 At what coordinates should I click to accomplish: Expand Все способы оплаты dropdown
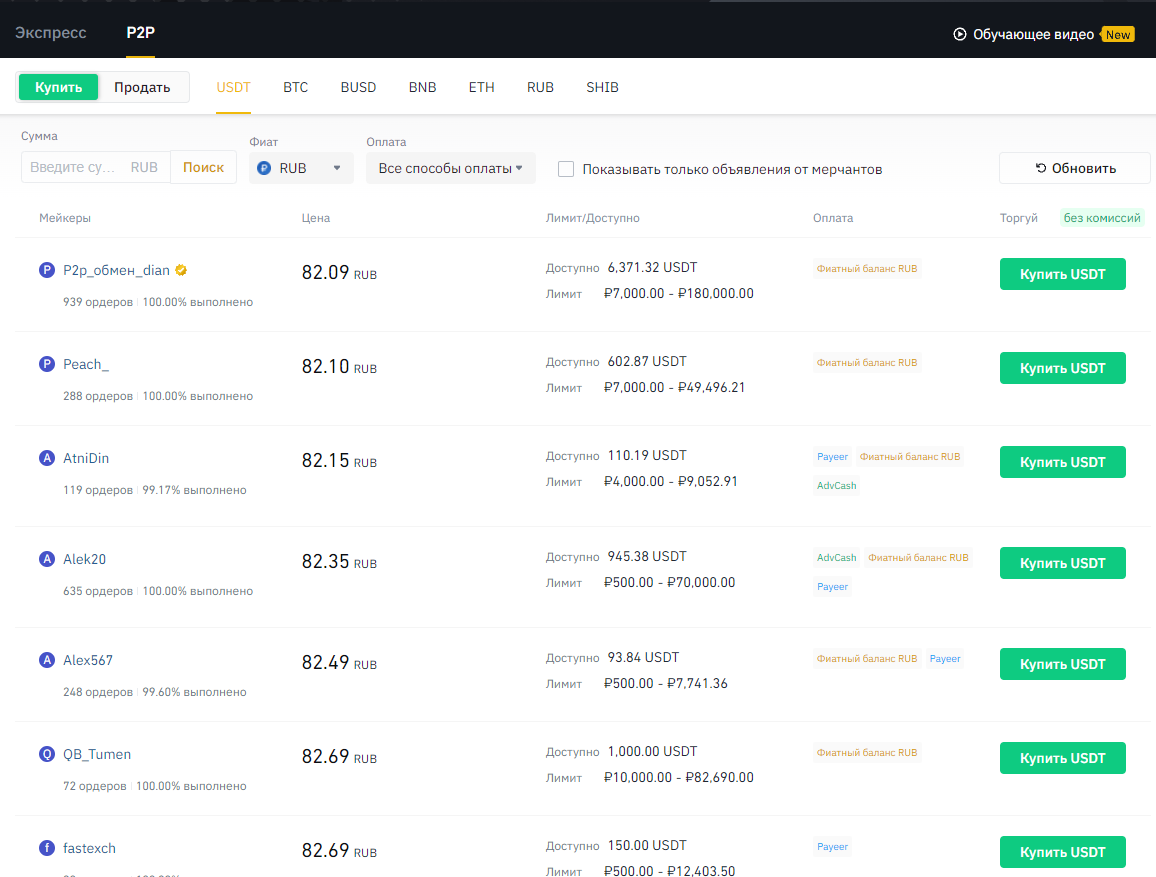pos(450,168)
